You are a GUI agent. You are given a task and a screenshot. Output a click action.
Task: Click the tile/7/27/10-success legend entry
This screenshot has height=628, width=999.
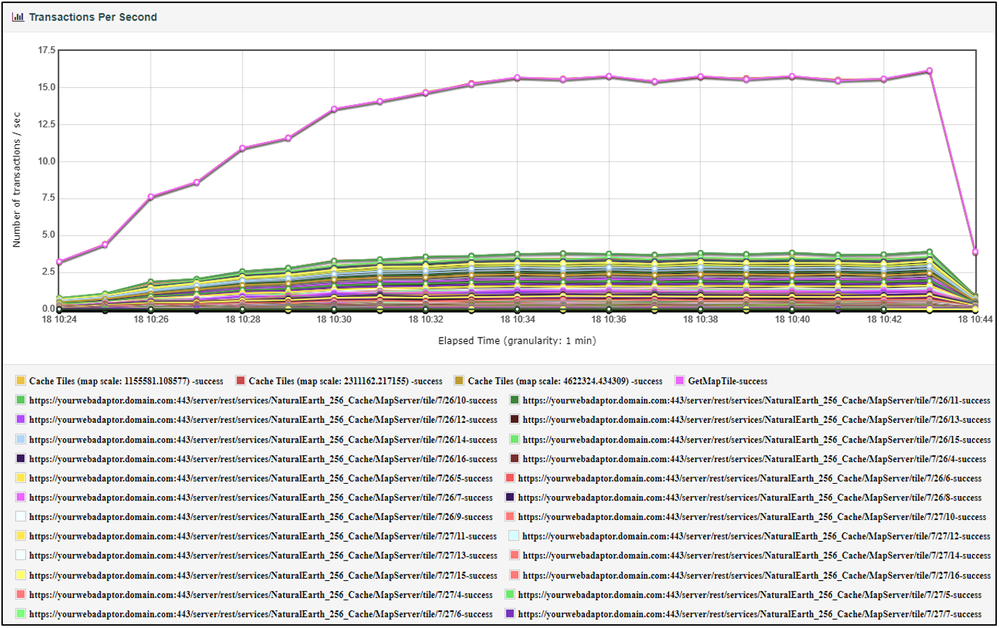[745, 517]
